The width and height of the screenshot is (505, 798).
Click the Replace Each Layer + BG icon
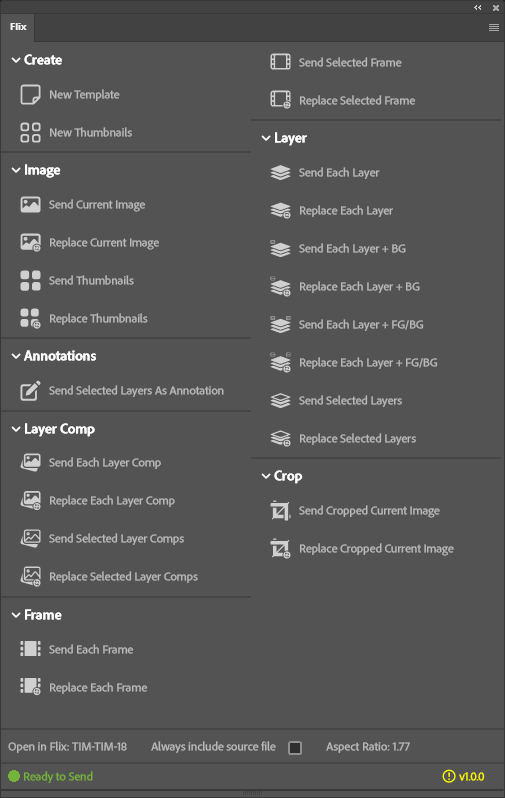(x=280, y=287)
